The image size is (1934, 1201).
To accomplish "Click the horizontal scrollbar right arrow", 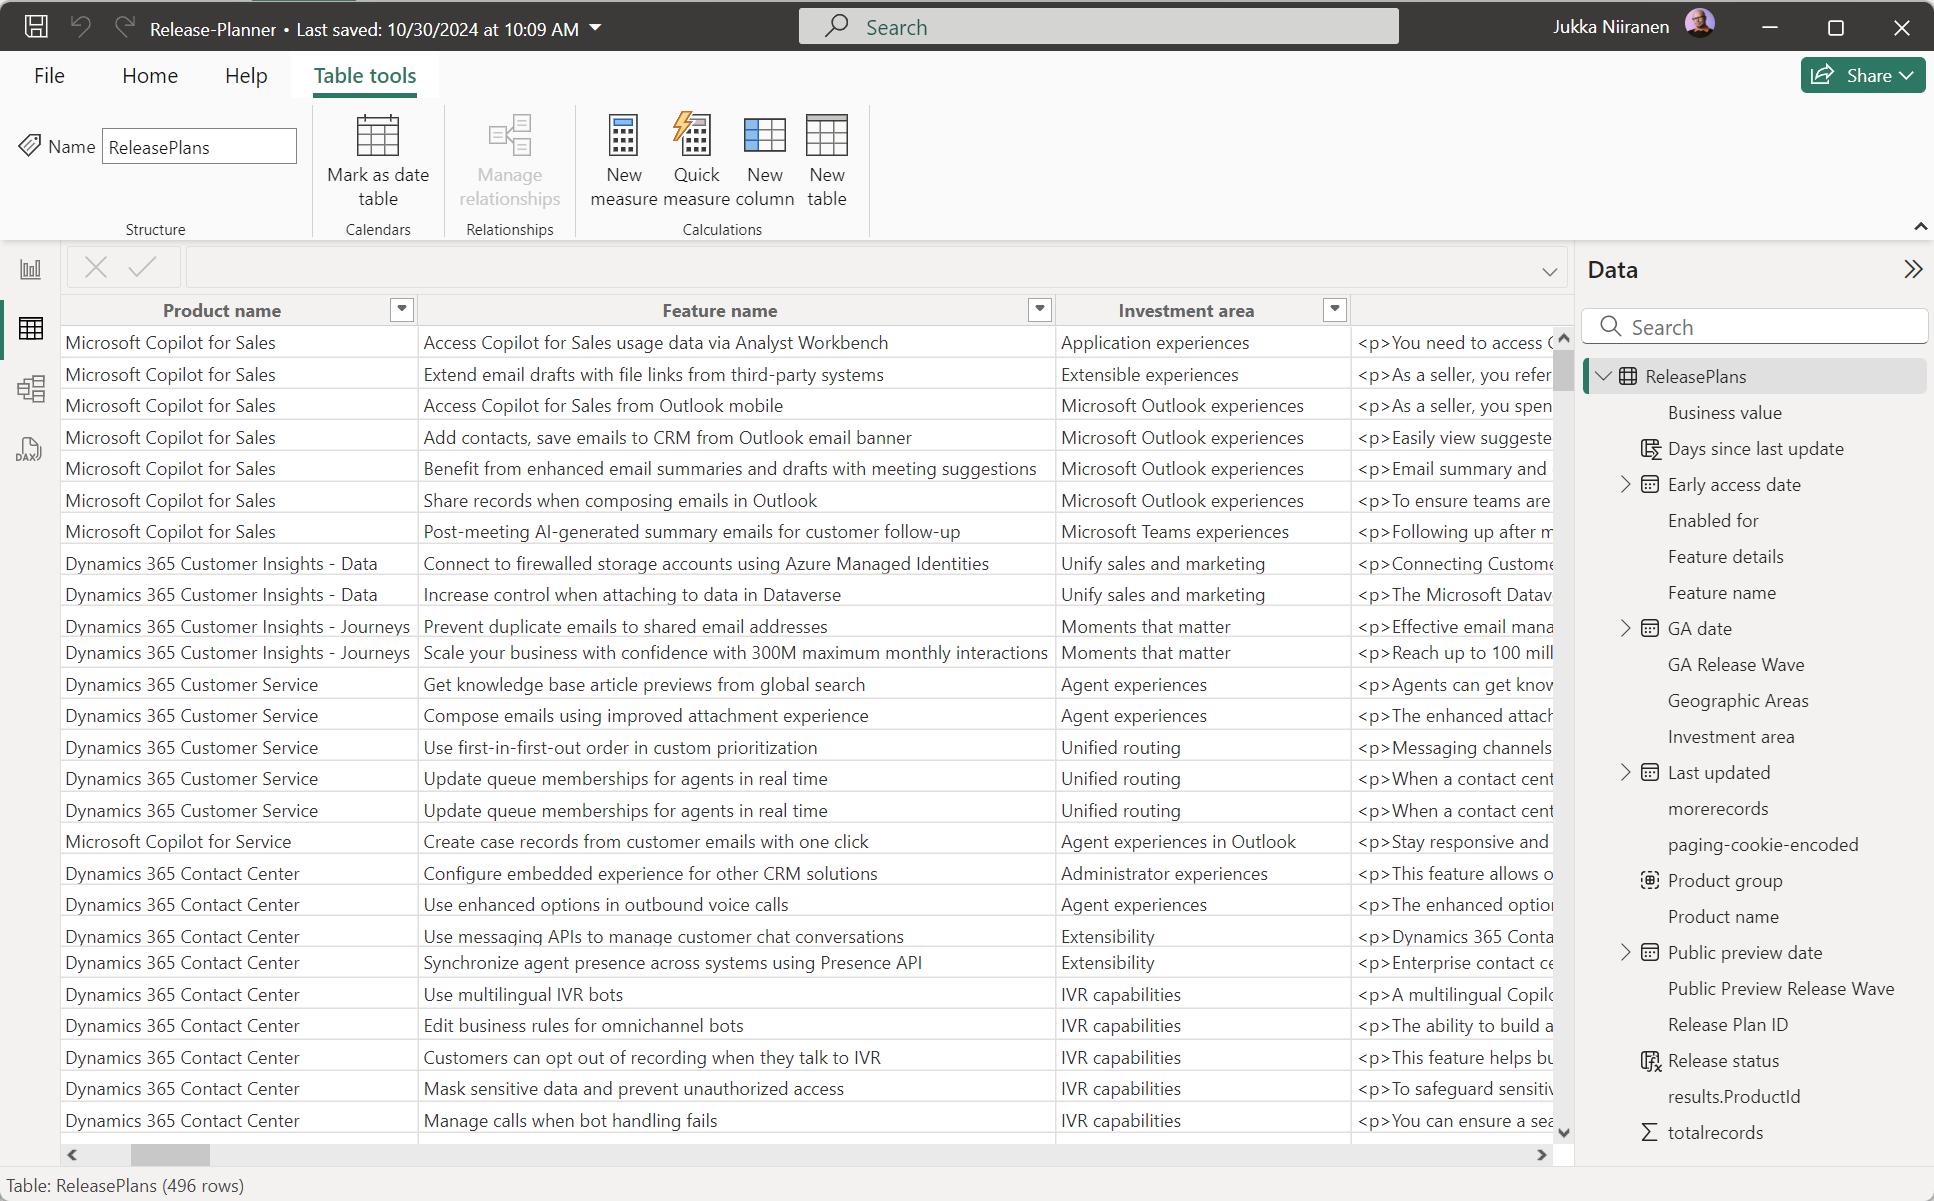I will 1542,1155.
